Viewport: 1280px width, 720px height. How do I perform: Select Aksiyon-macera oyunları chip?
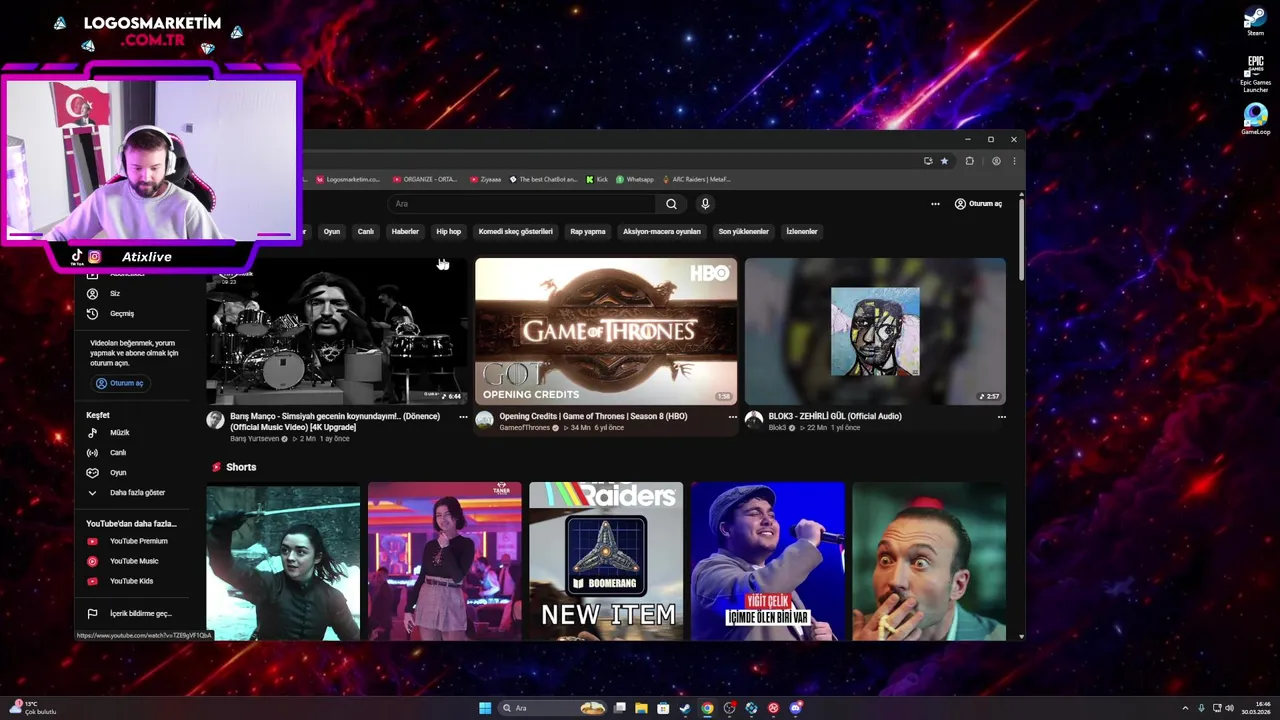pyautogui.click(x=662, y=231)
